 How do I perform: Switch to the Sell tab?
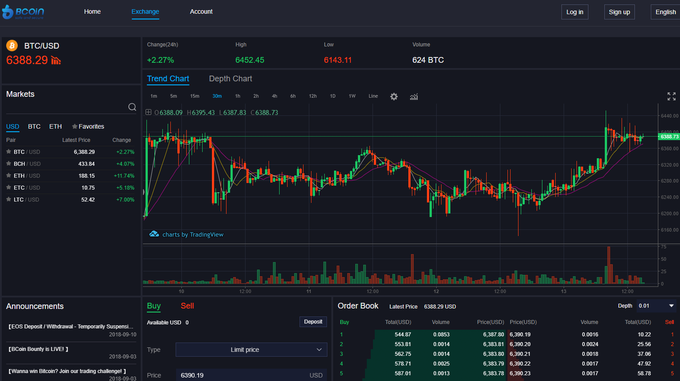pos(187,306)
